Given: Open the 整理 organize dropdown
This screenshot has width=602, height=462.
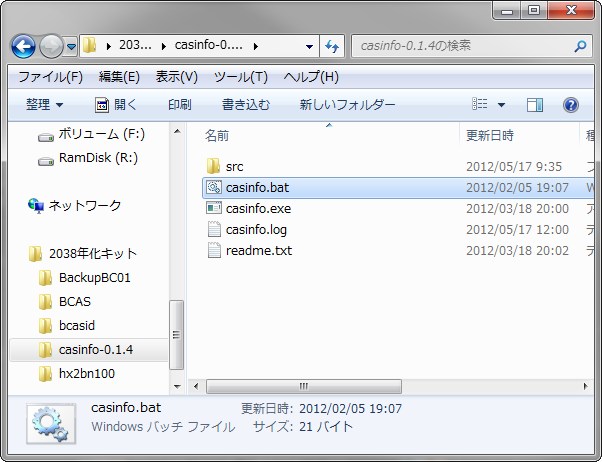Looking at the screenshot, I should coord(44,104).
